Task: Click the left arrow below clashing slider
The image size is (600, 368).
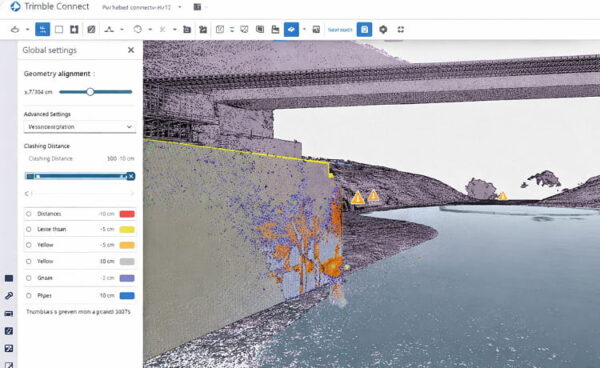Action: pyautogui.click(x=26, y=194)
